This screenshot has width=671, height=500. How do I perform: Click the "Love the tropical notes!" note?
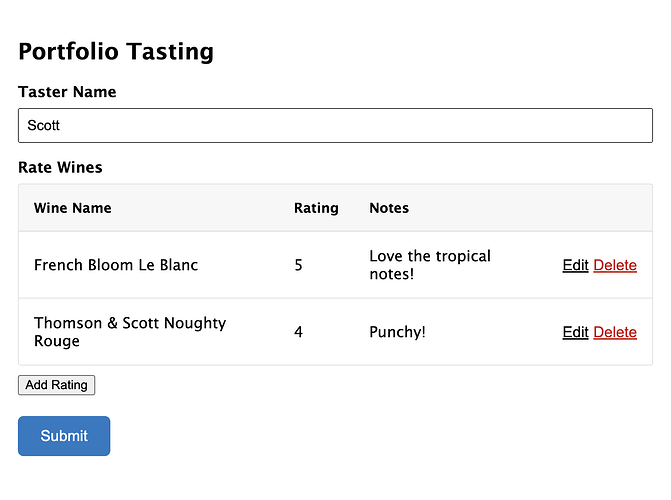pos(430,265)
